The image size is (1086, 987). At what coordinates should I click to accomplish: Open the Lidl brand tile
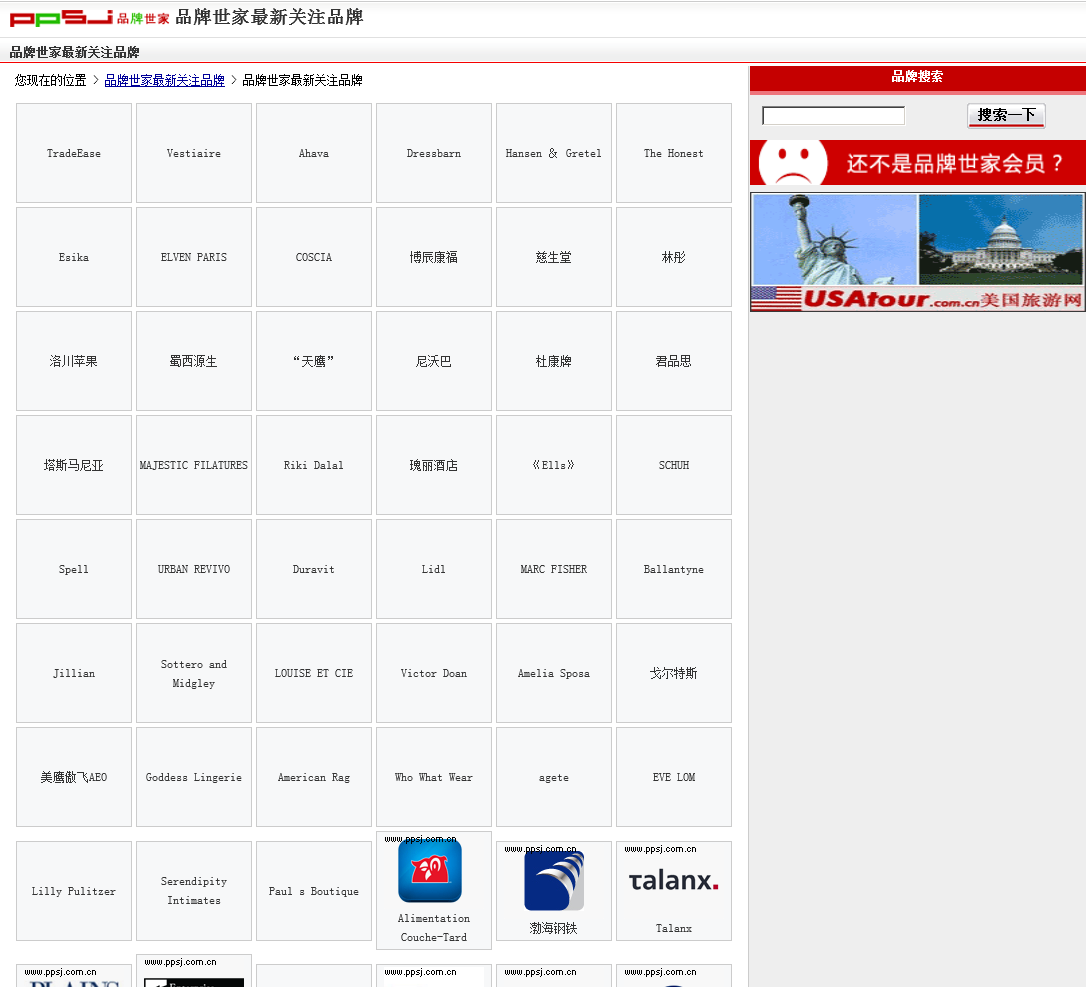click(x=434, y=569)
